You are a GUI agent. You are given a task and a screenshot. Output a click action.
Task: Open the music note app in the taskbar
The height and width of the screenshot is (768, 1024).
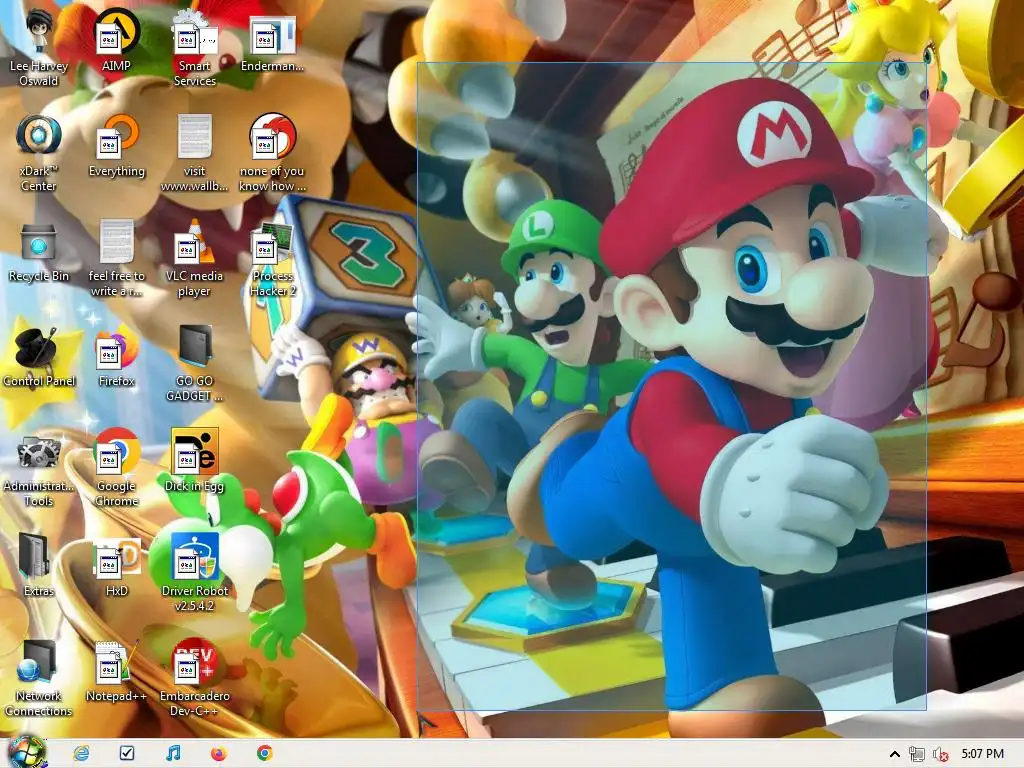coord(173,754)
